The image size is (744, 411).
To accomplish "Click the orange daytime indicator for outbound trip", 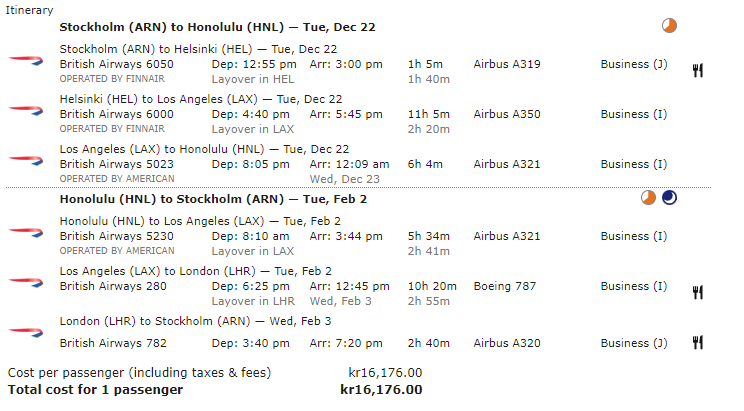I will pyautogui.click(x=669, y=25).
